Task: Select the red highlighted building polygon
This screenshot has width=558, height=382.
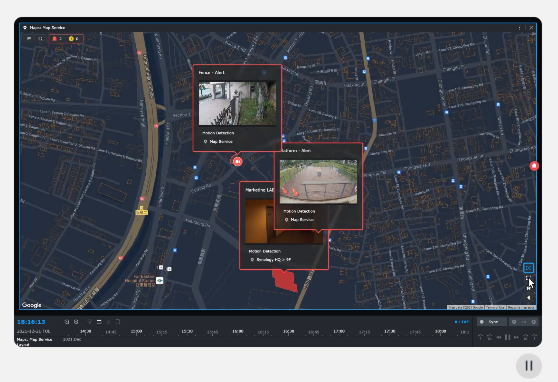Action: pos(285,281)
